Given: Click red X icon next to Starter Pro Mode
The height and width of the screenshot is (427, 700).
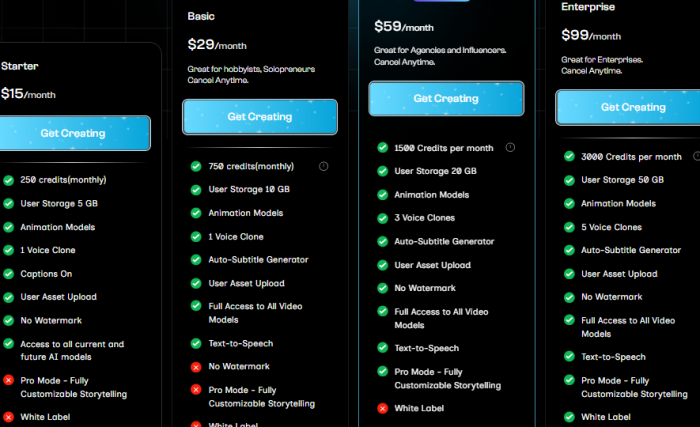Looking at the screenshot, I should pos(8,381).
